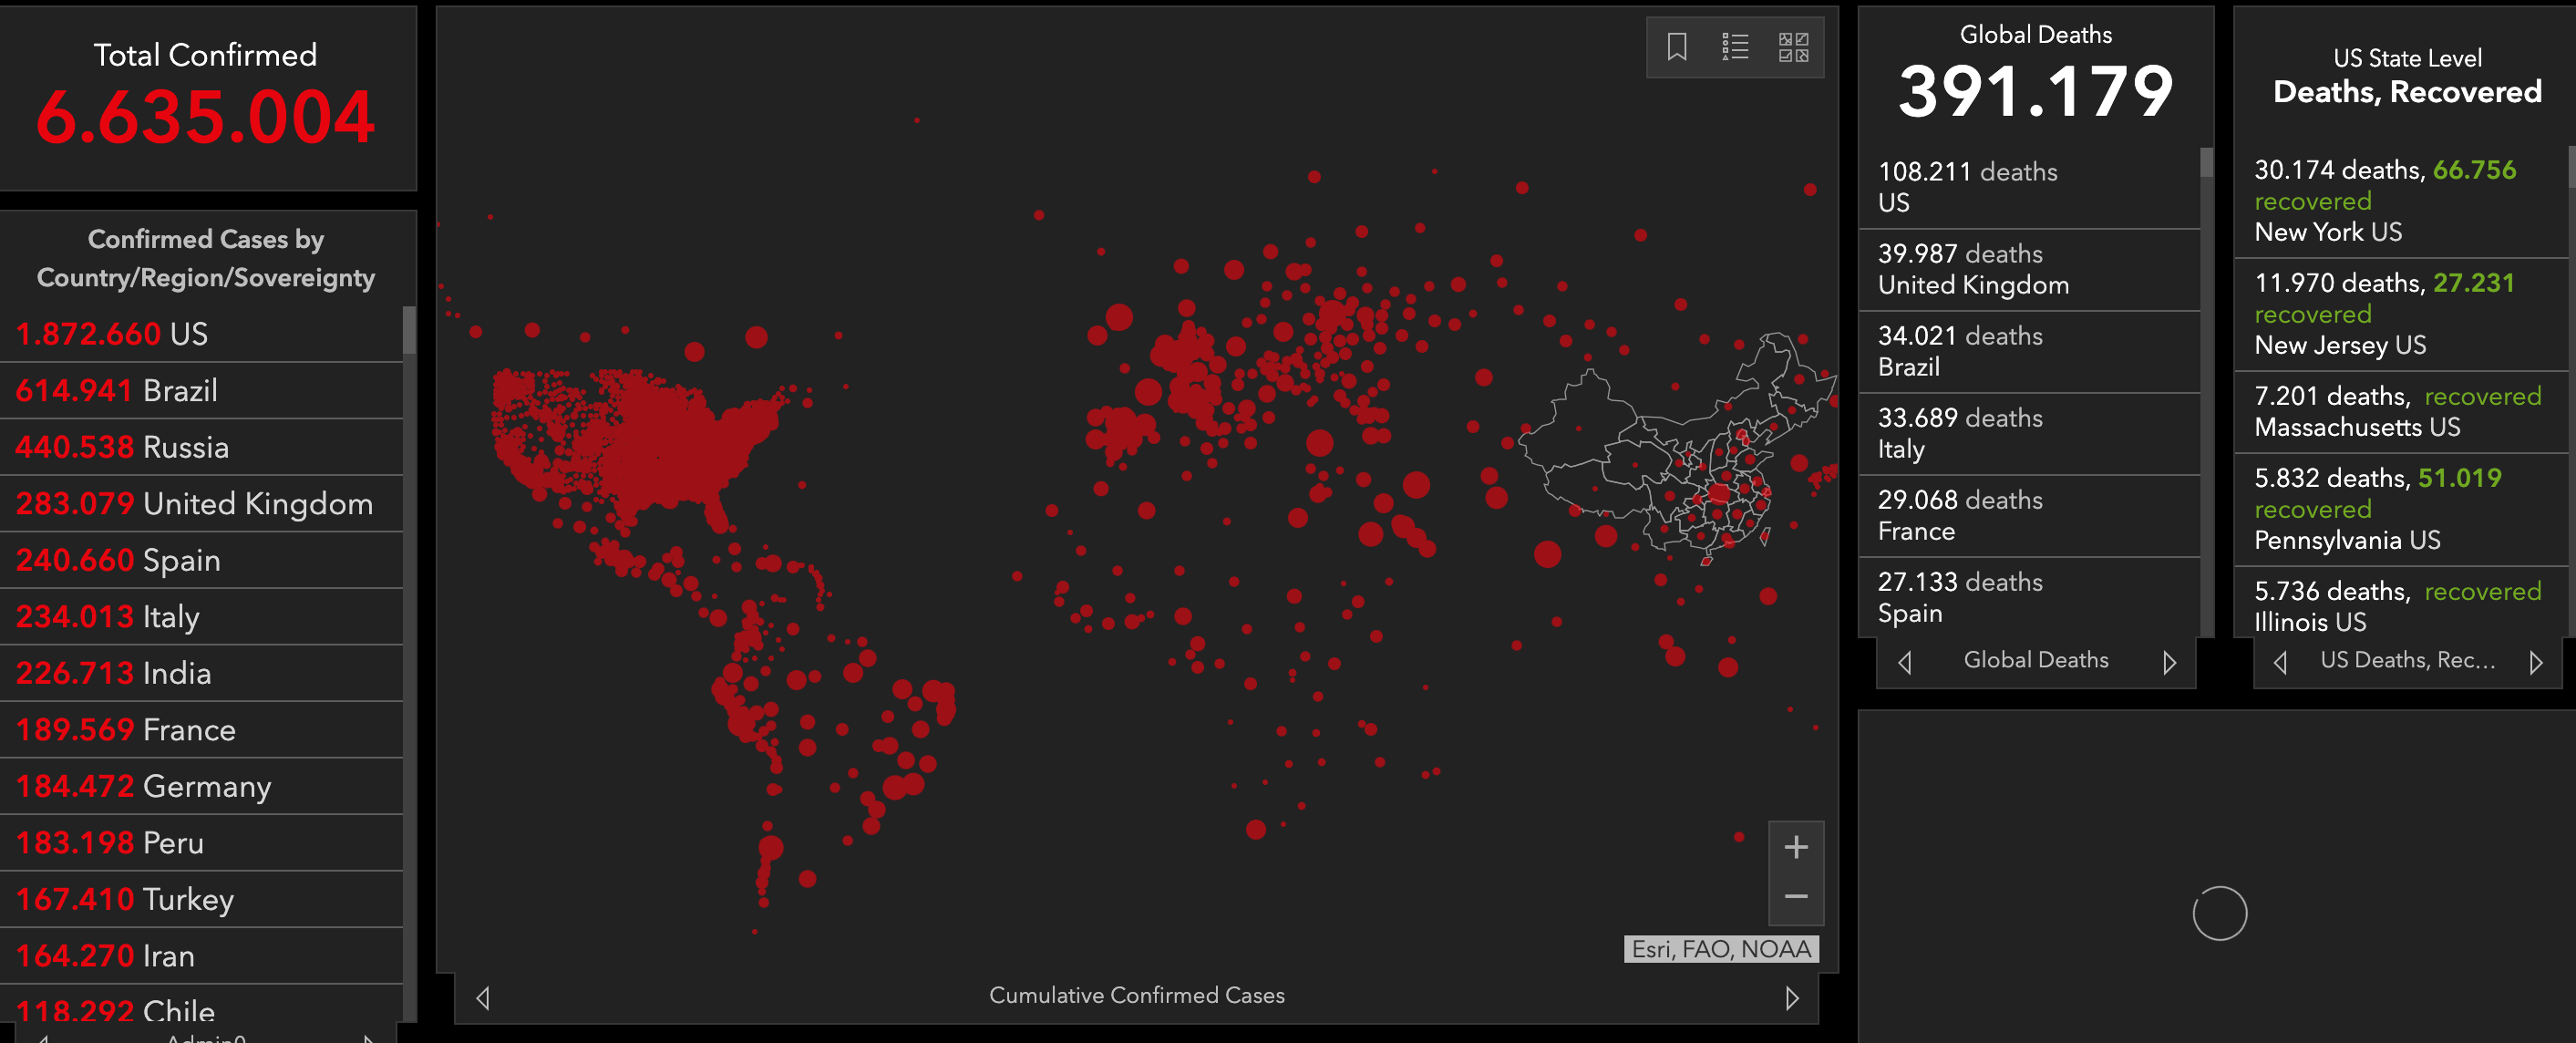
Task: Go to next map view using right arrow
Action: point(1791,997)
